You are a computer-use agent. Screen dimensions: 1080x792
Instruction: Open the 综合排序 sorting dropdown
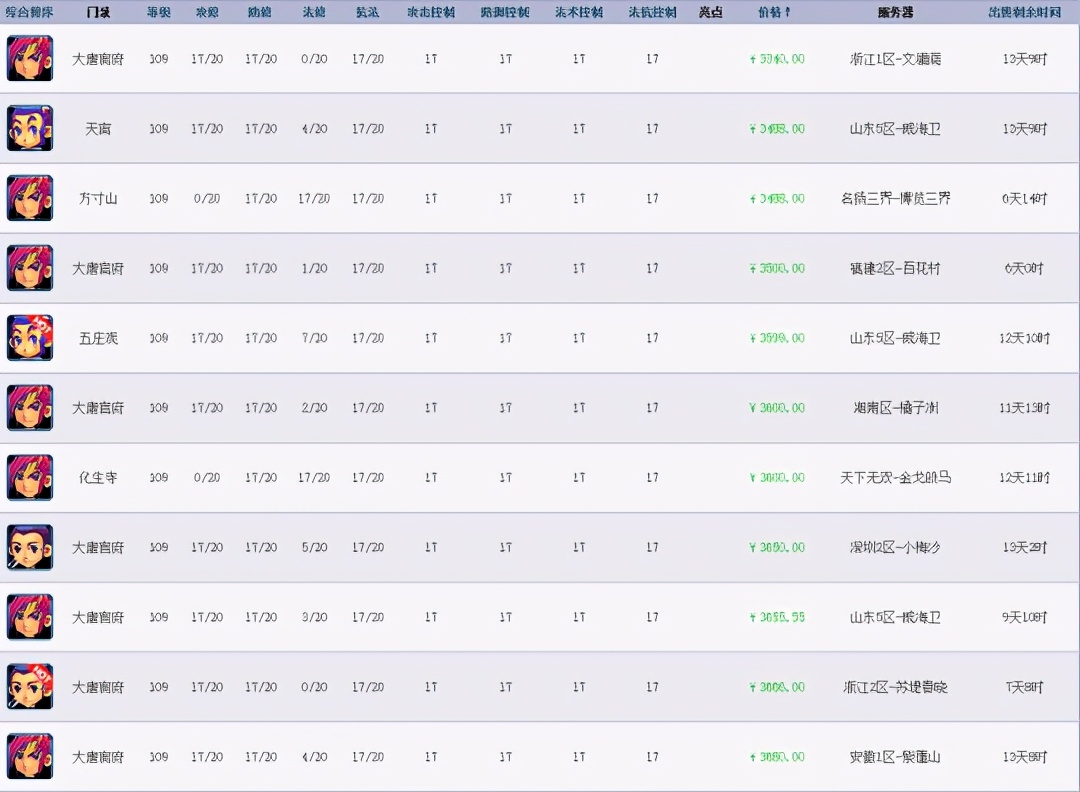pos(32,12)
